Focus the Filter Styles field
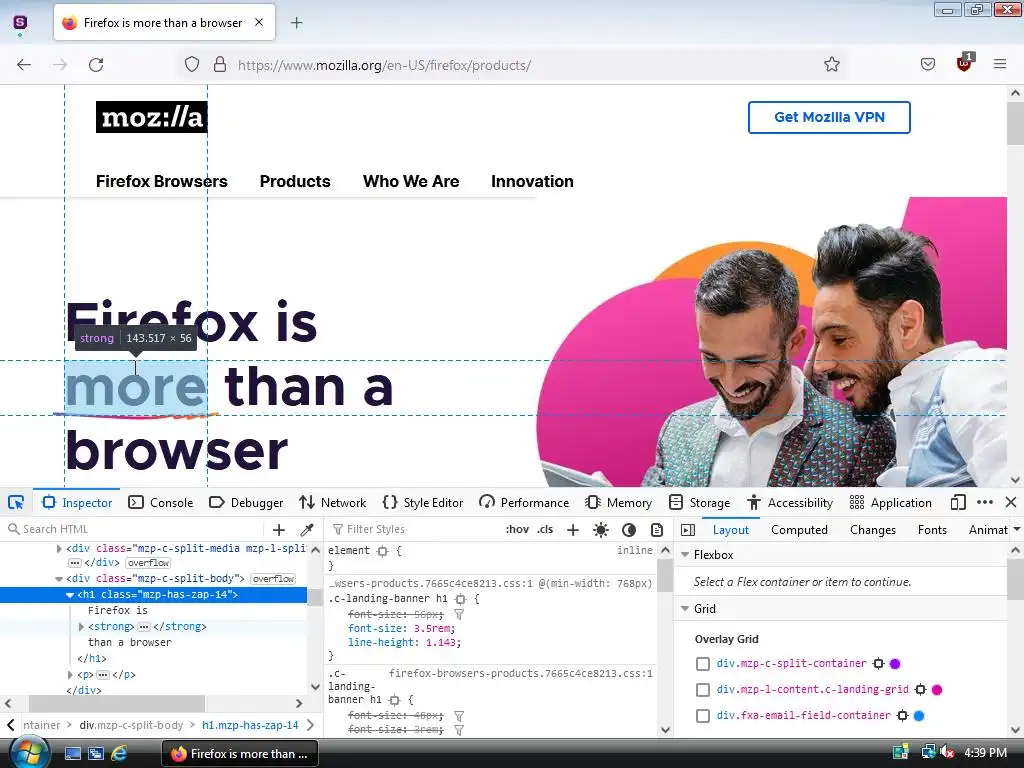Screen dimensions: 1024x768 click(x=415, y=530)
